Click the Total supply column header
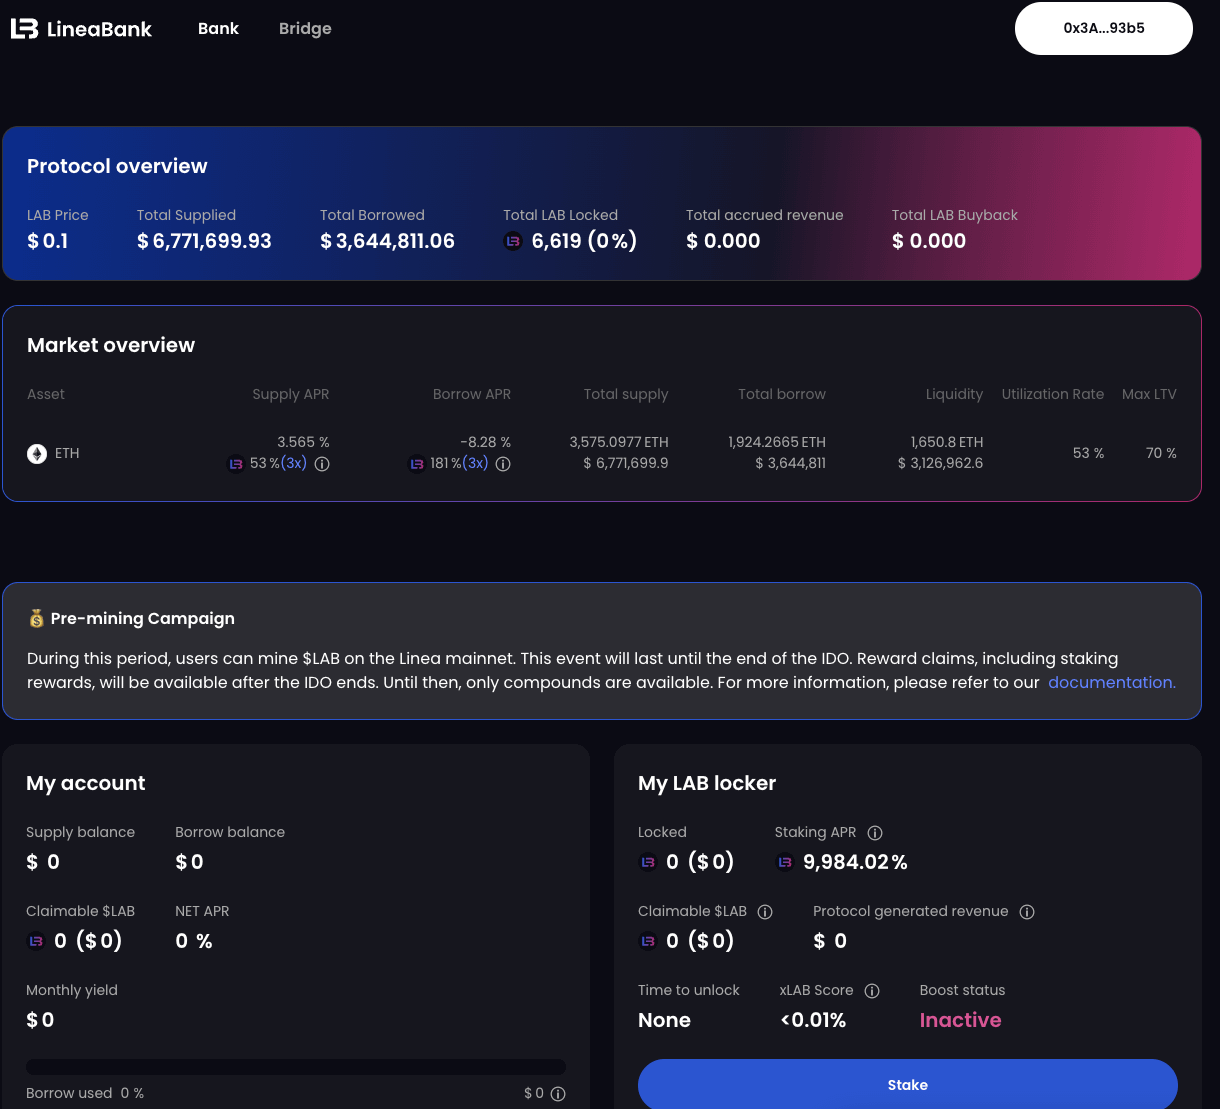The image size is (1220, 1109). [626, 394]
